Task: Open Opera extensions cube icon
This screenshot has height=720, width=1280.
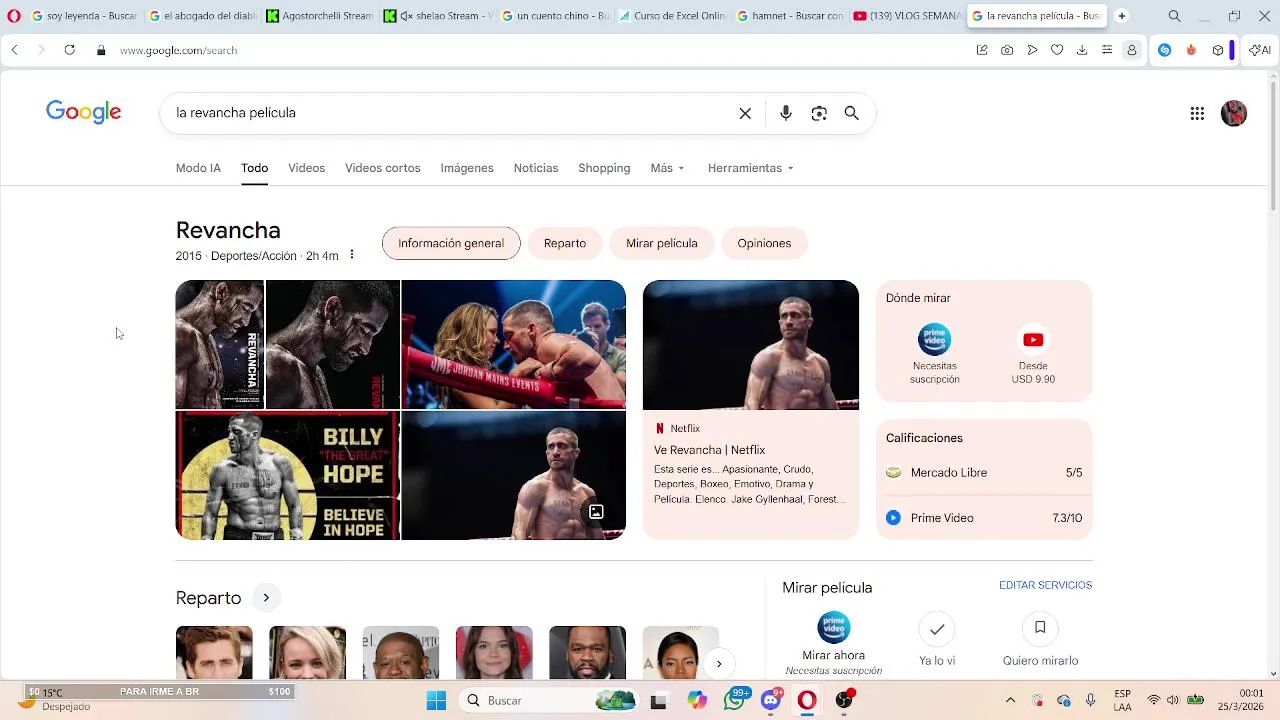Action: (x=1217, y=50)
